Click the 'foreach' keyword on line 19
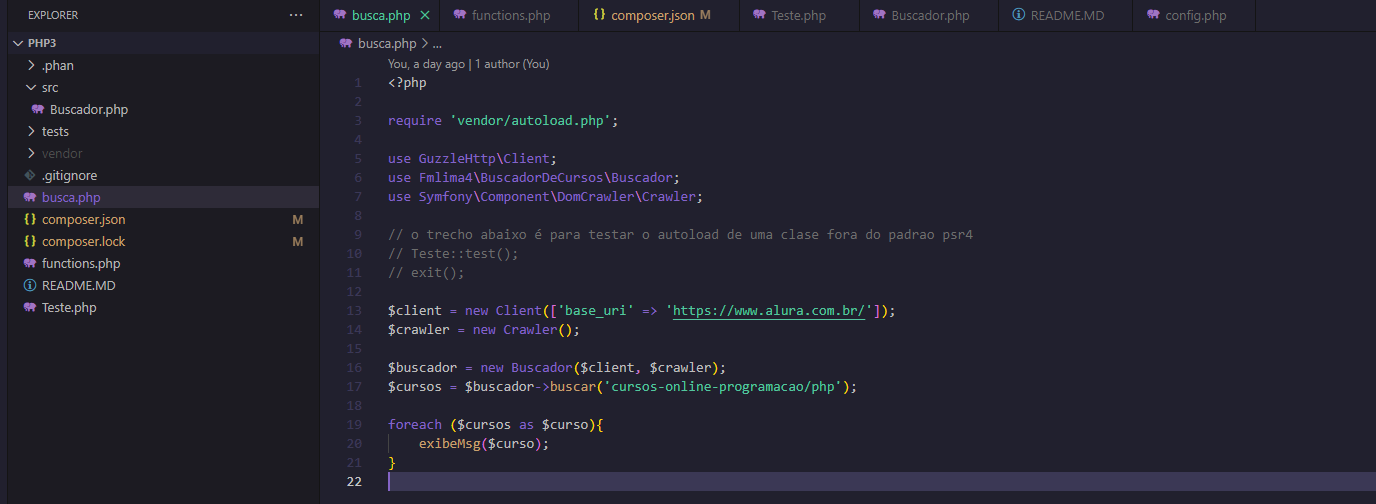 coord(415,425)
